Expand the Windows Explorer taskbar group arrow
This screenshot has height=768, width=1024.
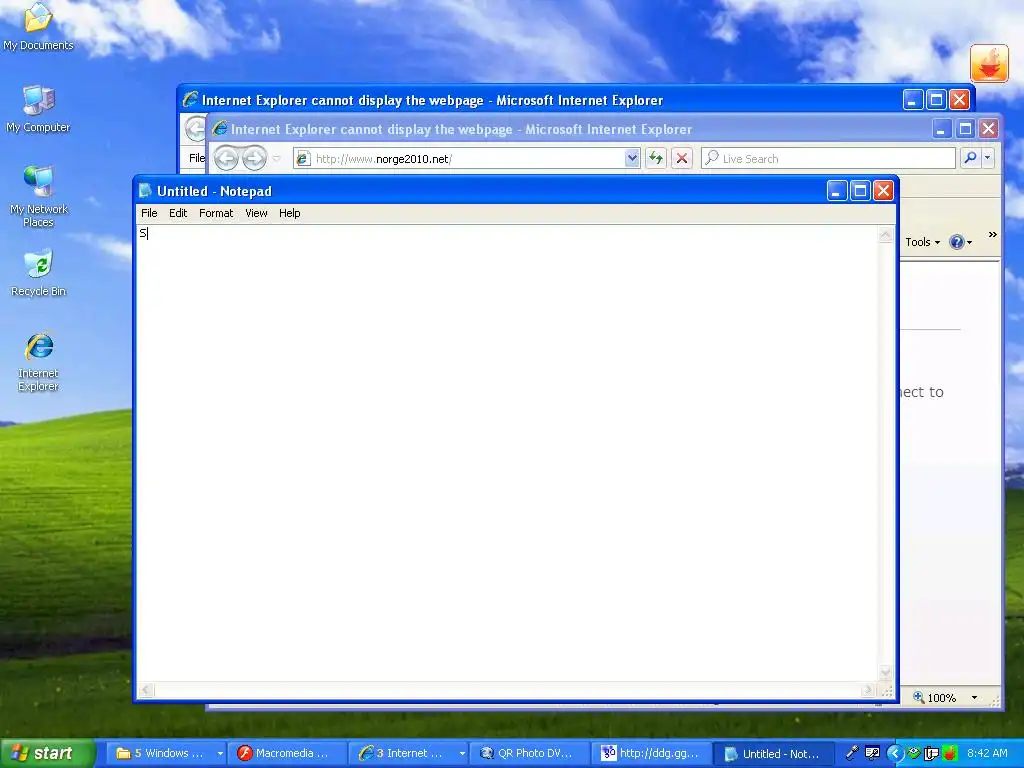click(x=220, y=754)
